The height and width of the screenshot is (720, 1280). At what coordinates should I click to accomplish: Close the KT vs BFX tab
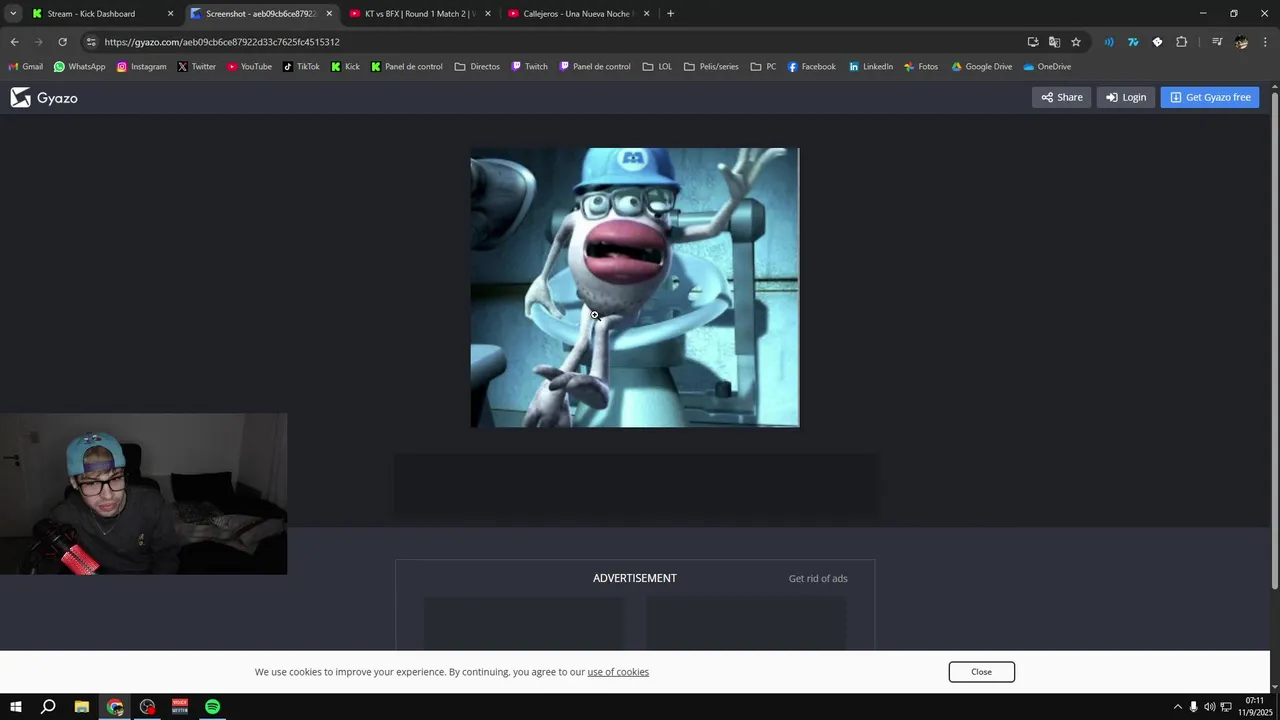click(488, 14)
